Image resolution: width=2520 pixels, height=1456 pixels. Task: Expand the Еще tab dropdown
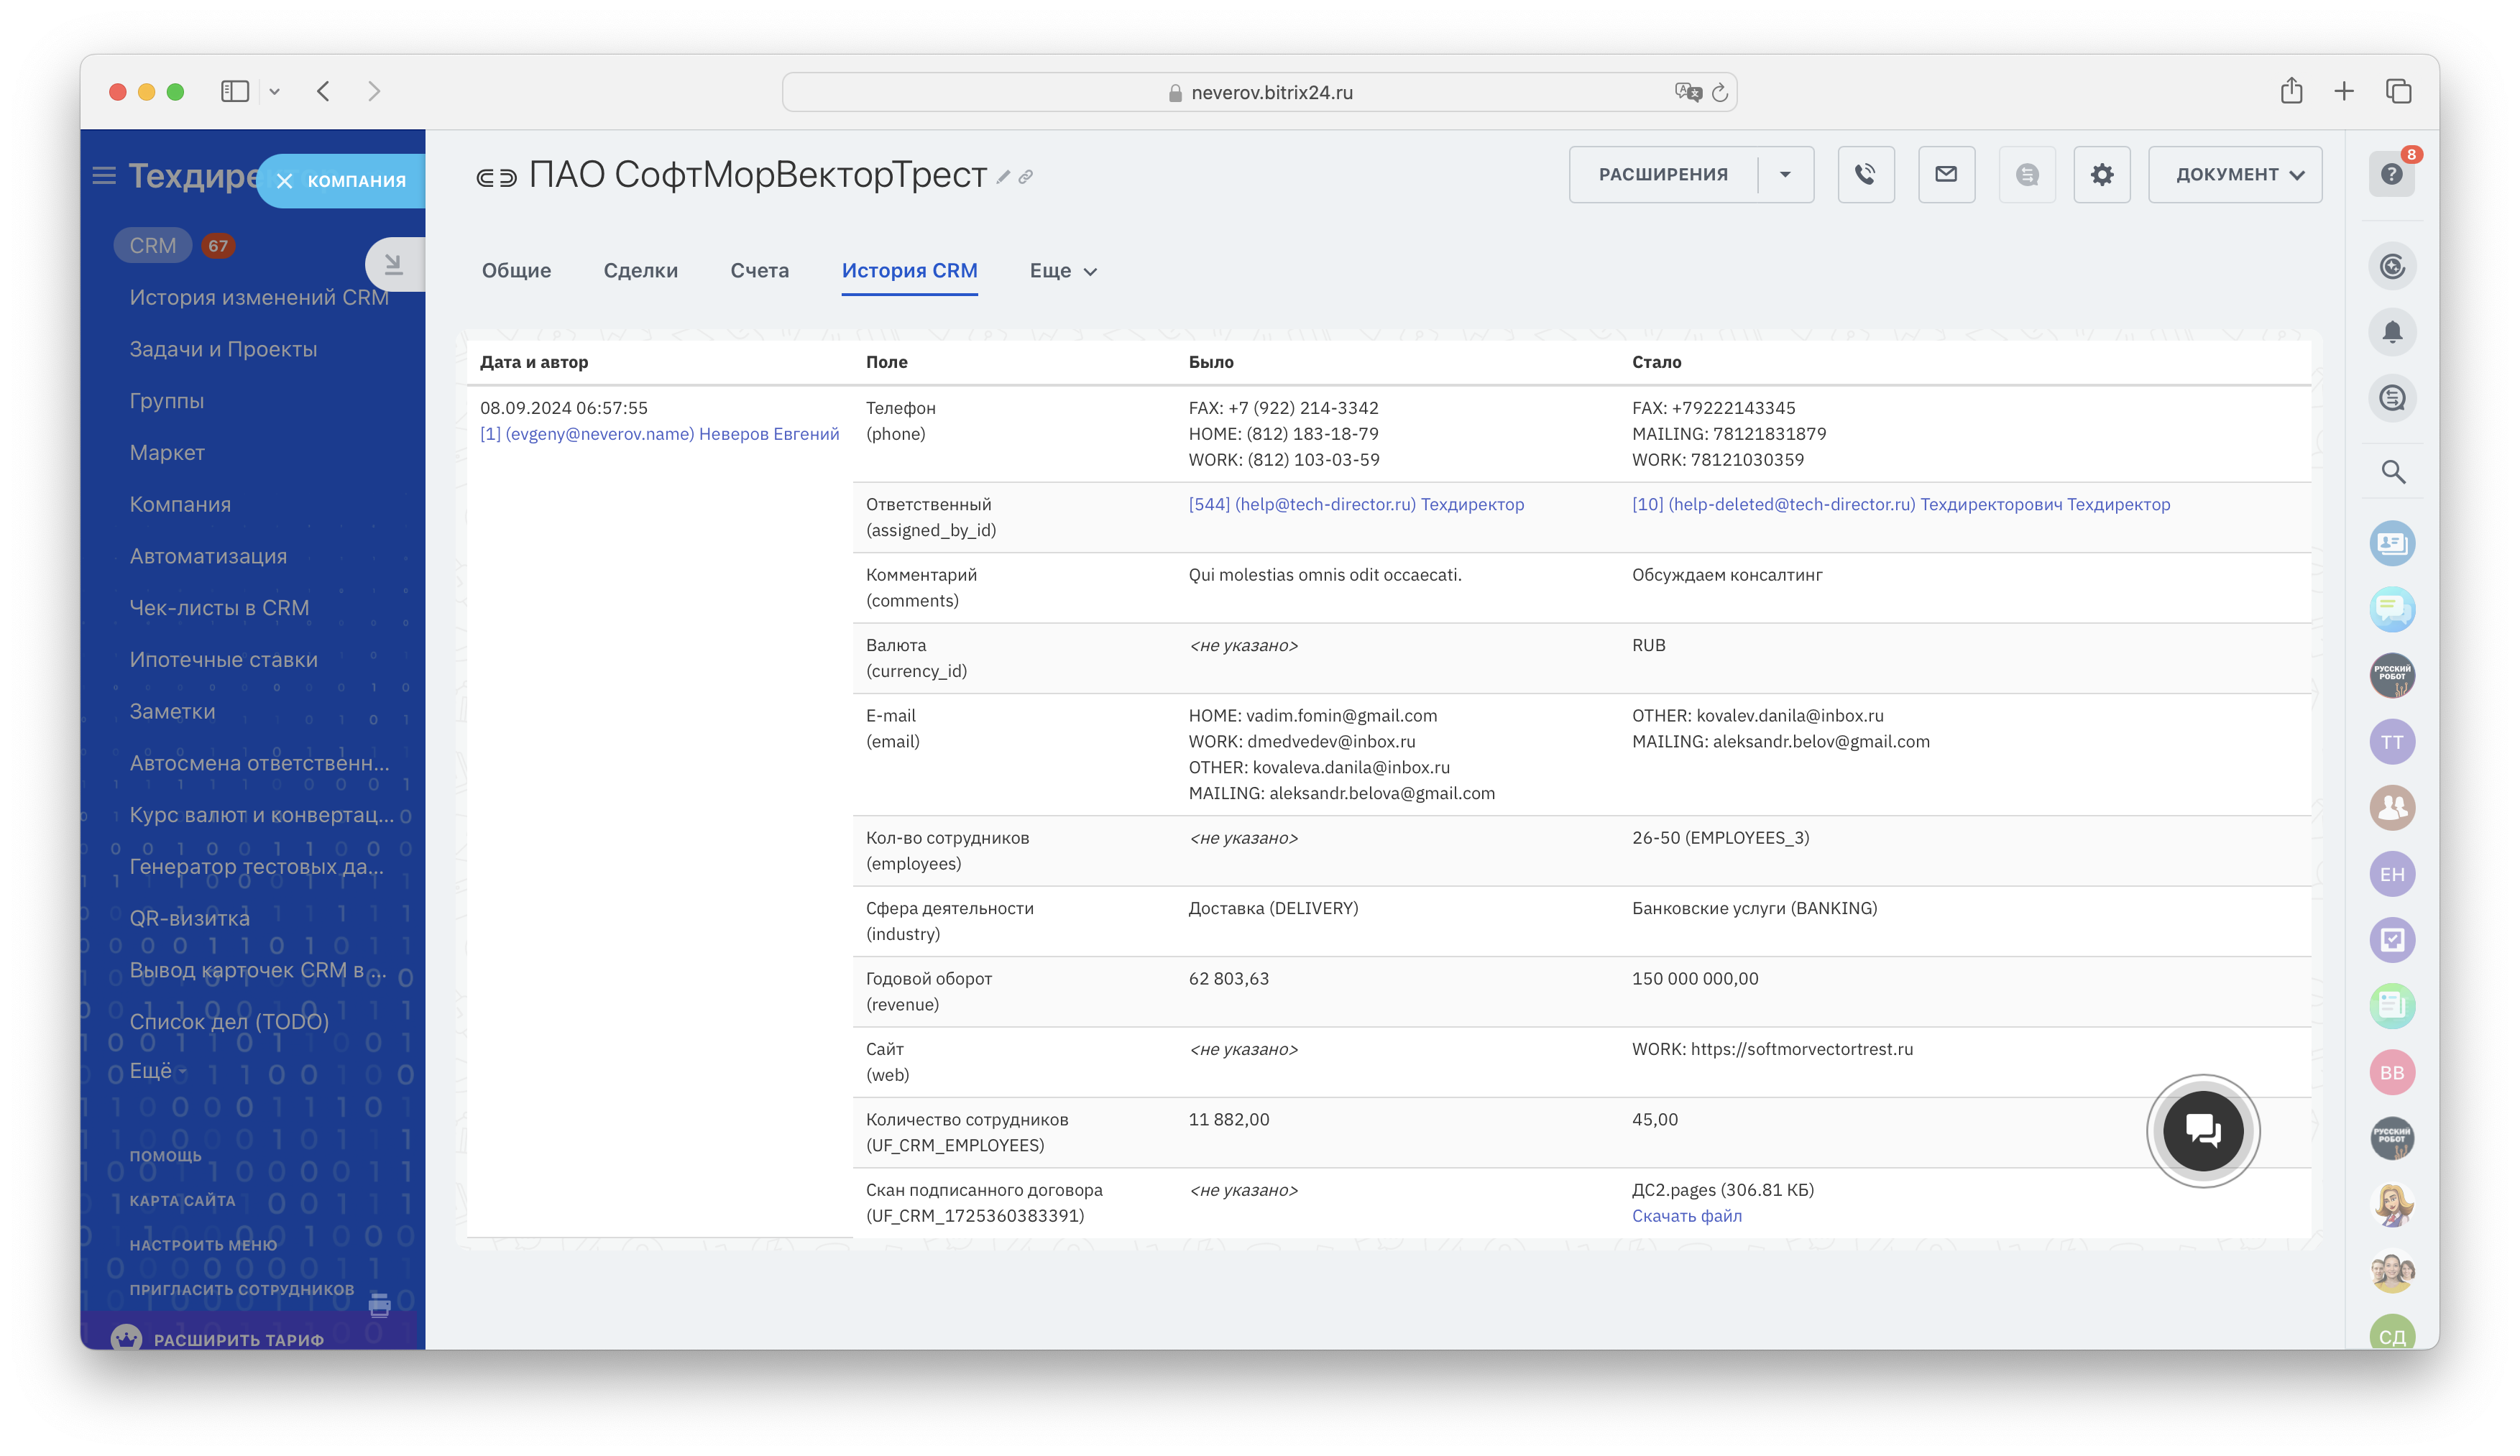(1063, 271)
